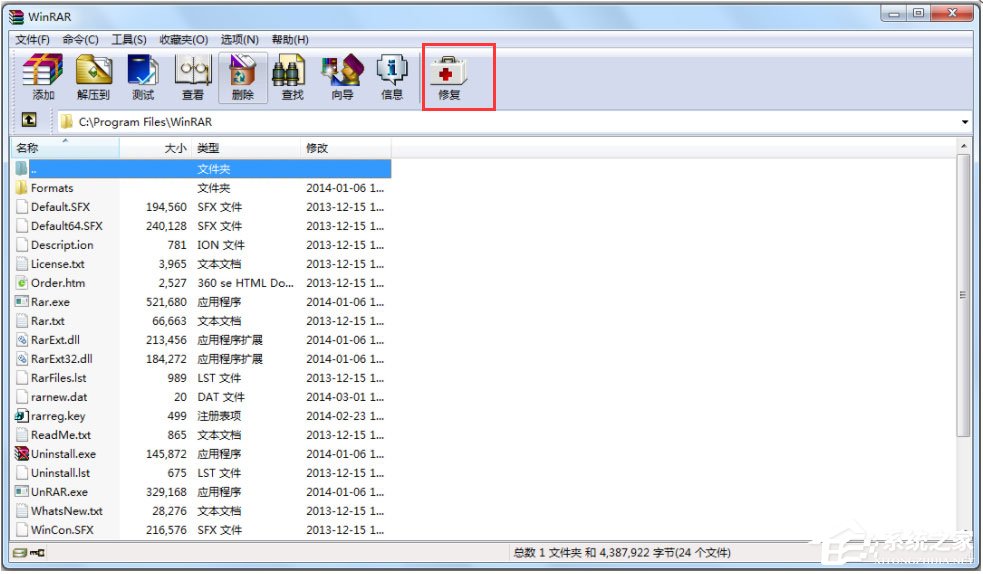Click the Uninstall.exe file icon

click(x=21, y=454)
